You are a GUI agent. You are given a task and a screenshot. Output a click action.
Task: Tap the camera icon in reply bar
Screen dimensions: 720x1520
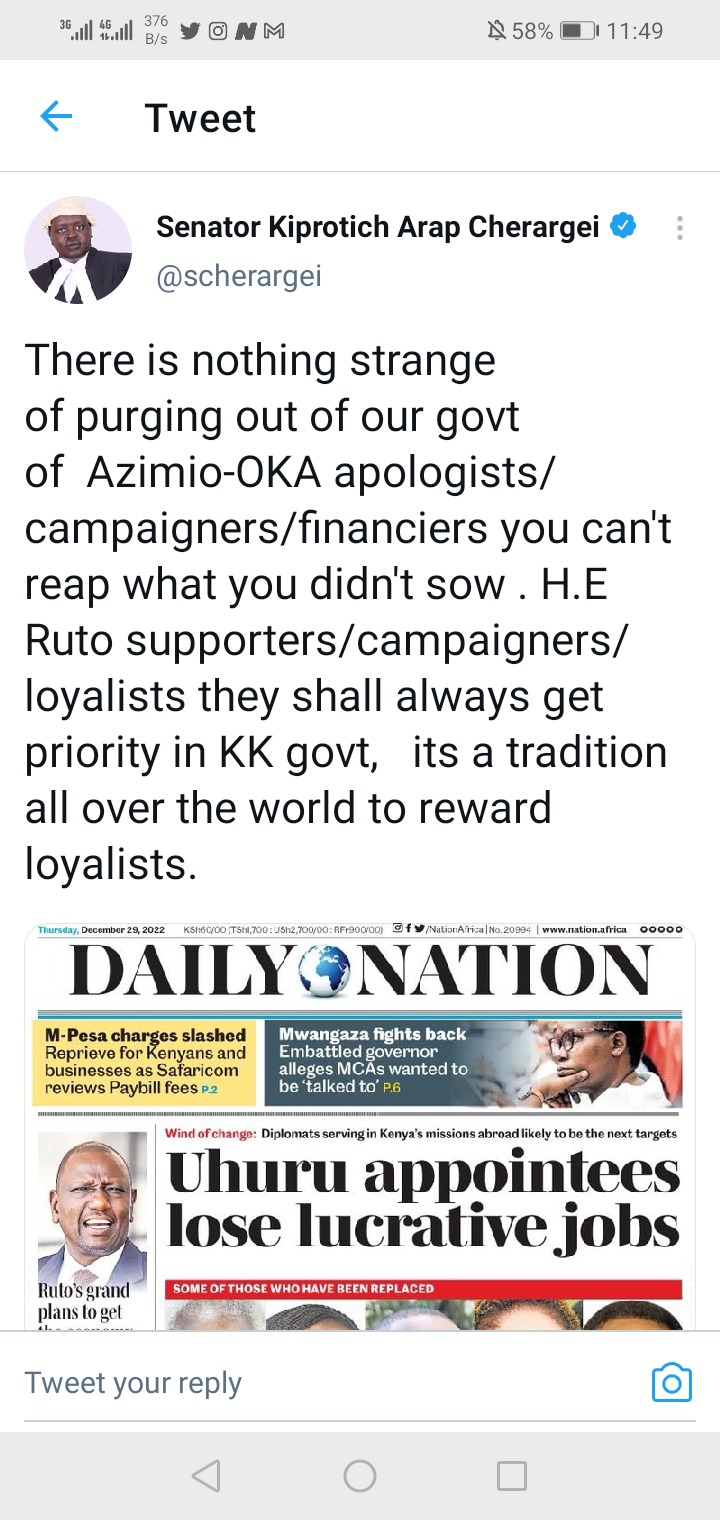pyautogui.click(x=672, y=1383)
